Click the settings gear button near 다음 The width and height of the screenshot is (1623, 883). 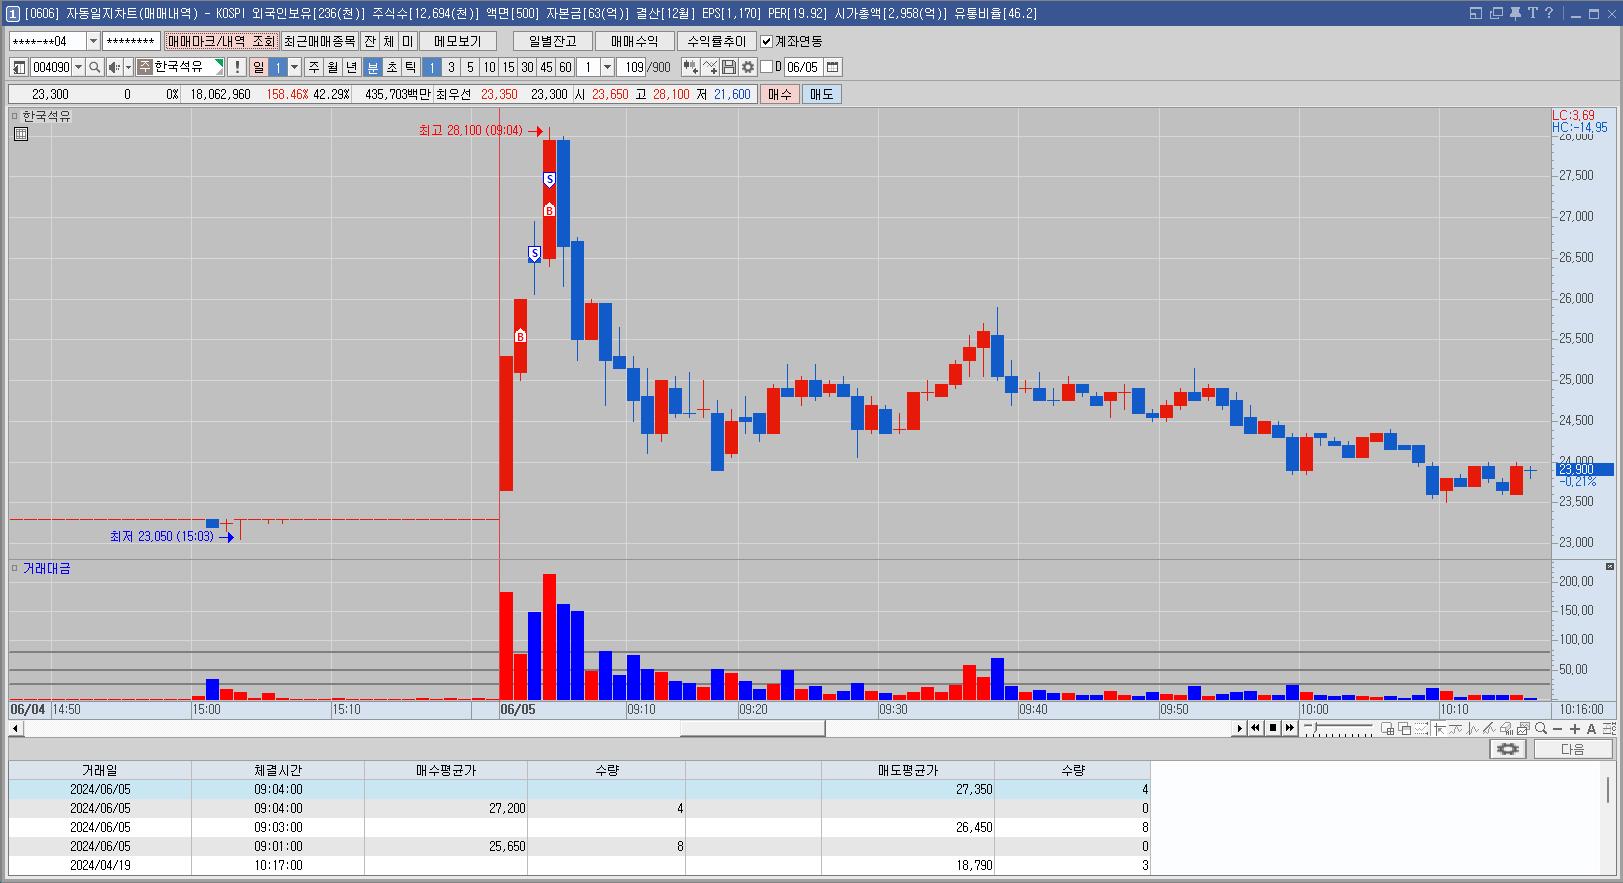1507,749
